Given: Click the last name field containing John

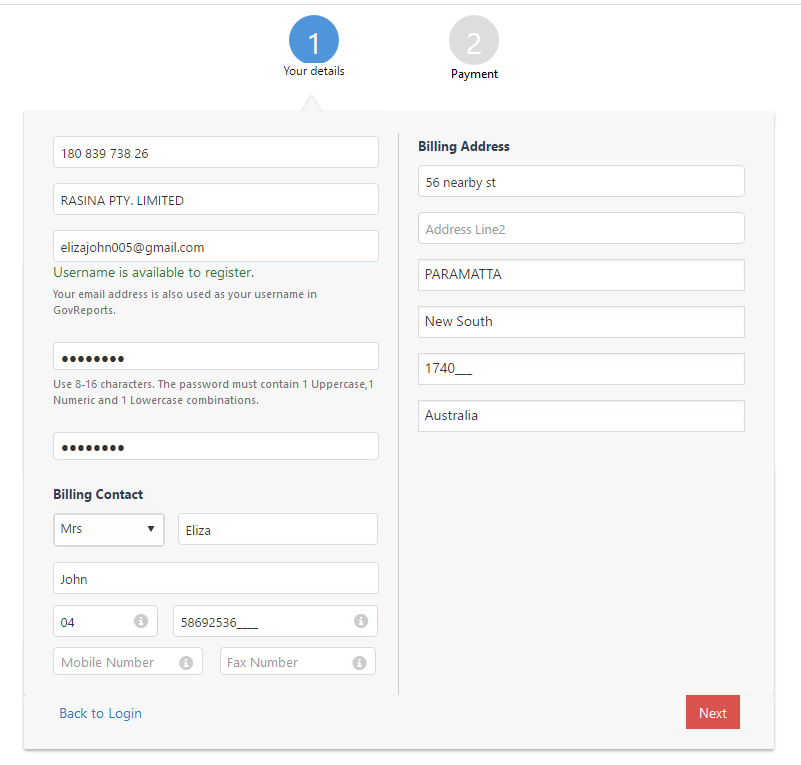Looking at the screenshot, I should [x=216, y=578].
